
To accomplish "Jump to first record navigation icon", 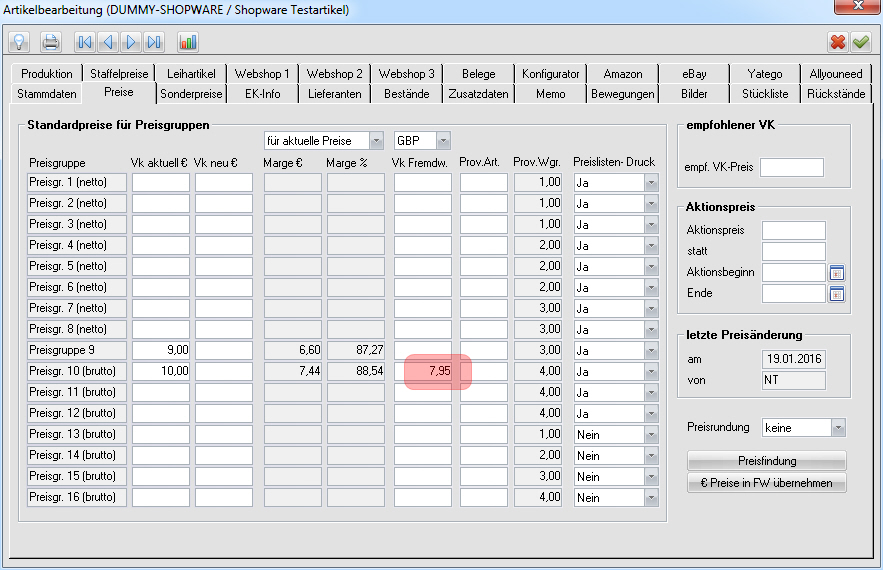I will [85, 42].
